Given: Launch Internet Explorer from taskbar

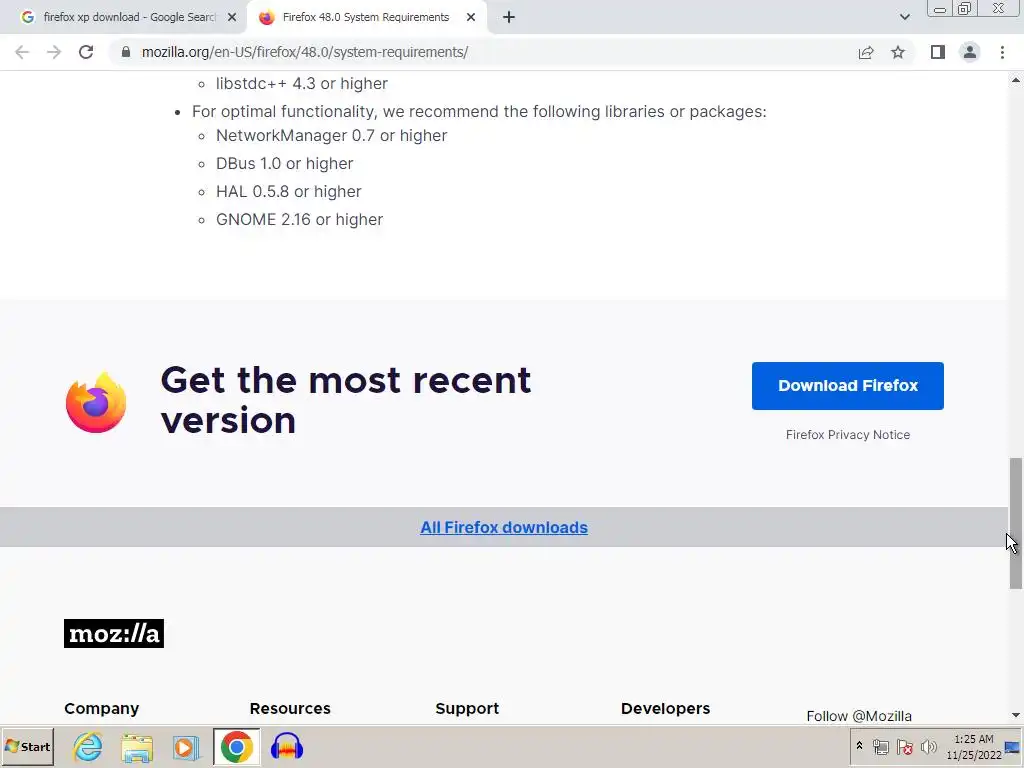Looking at the screenshot, I should pyautogui.click(x=88, y=747).
